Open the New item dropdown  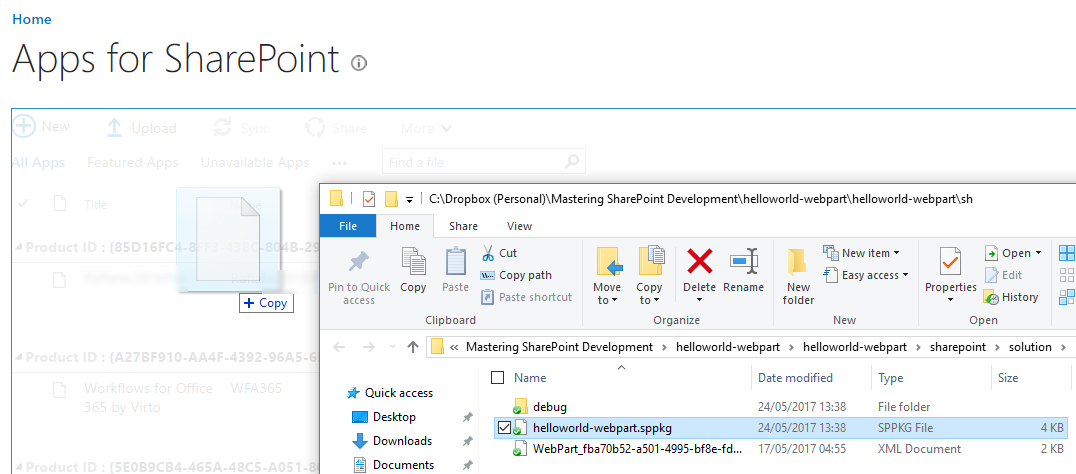click(x=862, y=253)
